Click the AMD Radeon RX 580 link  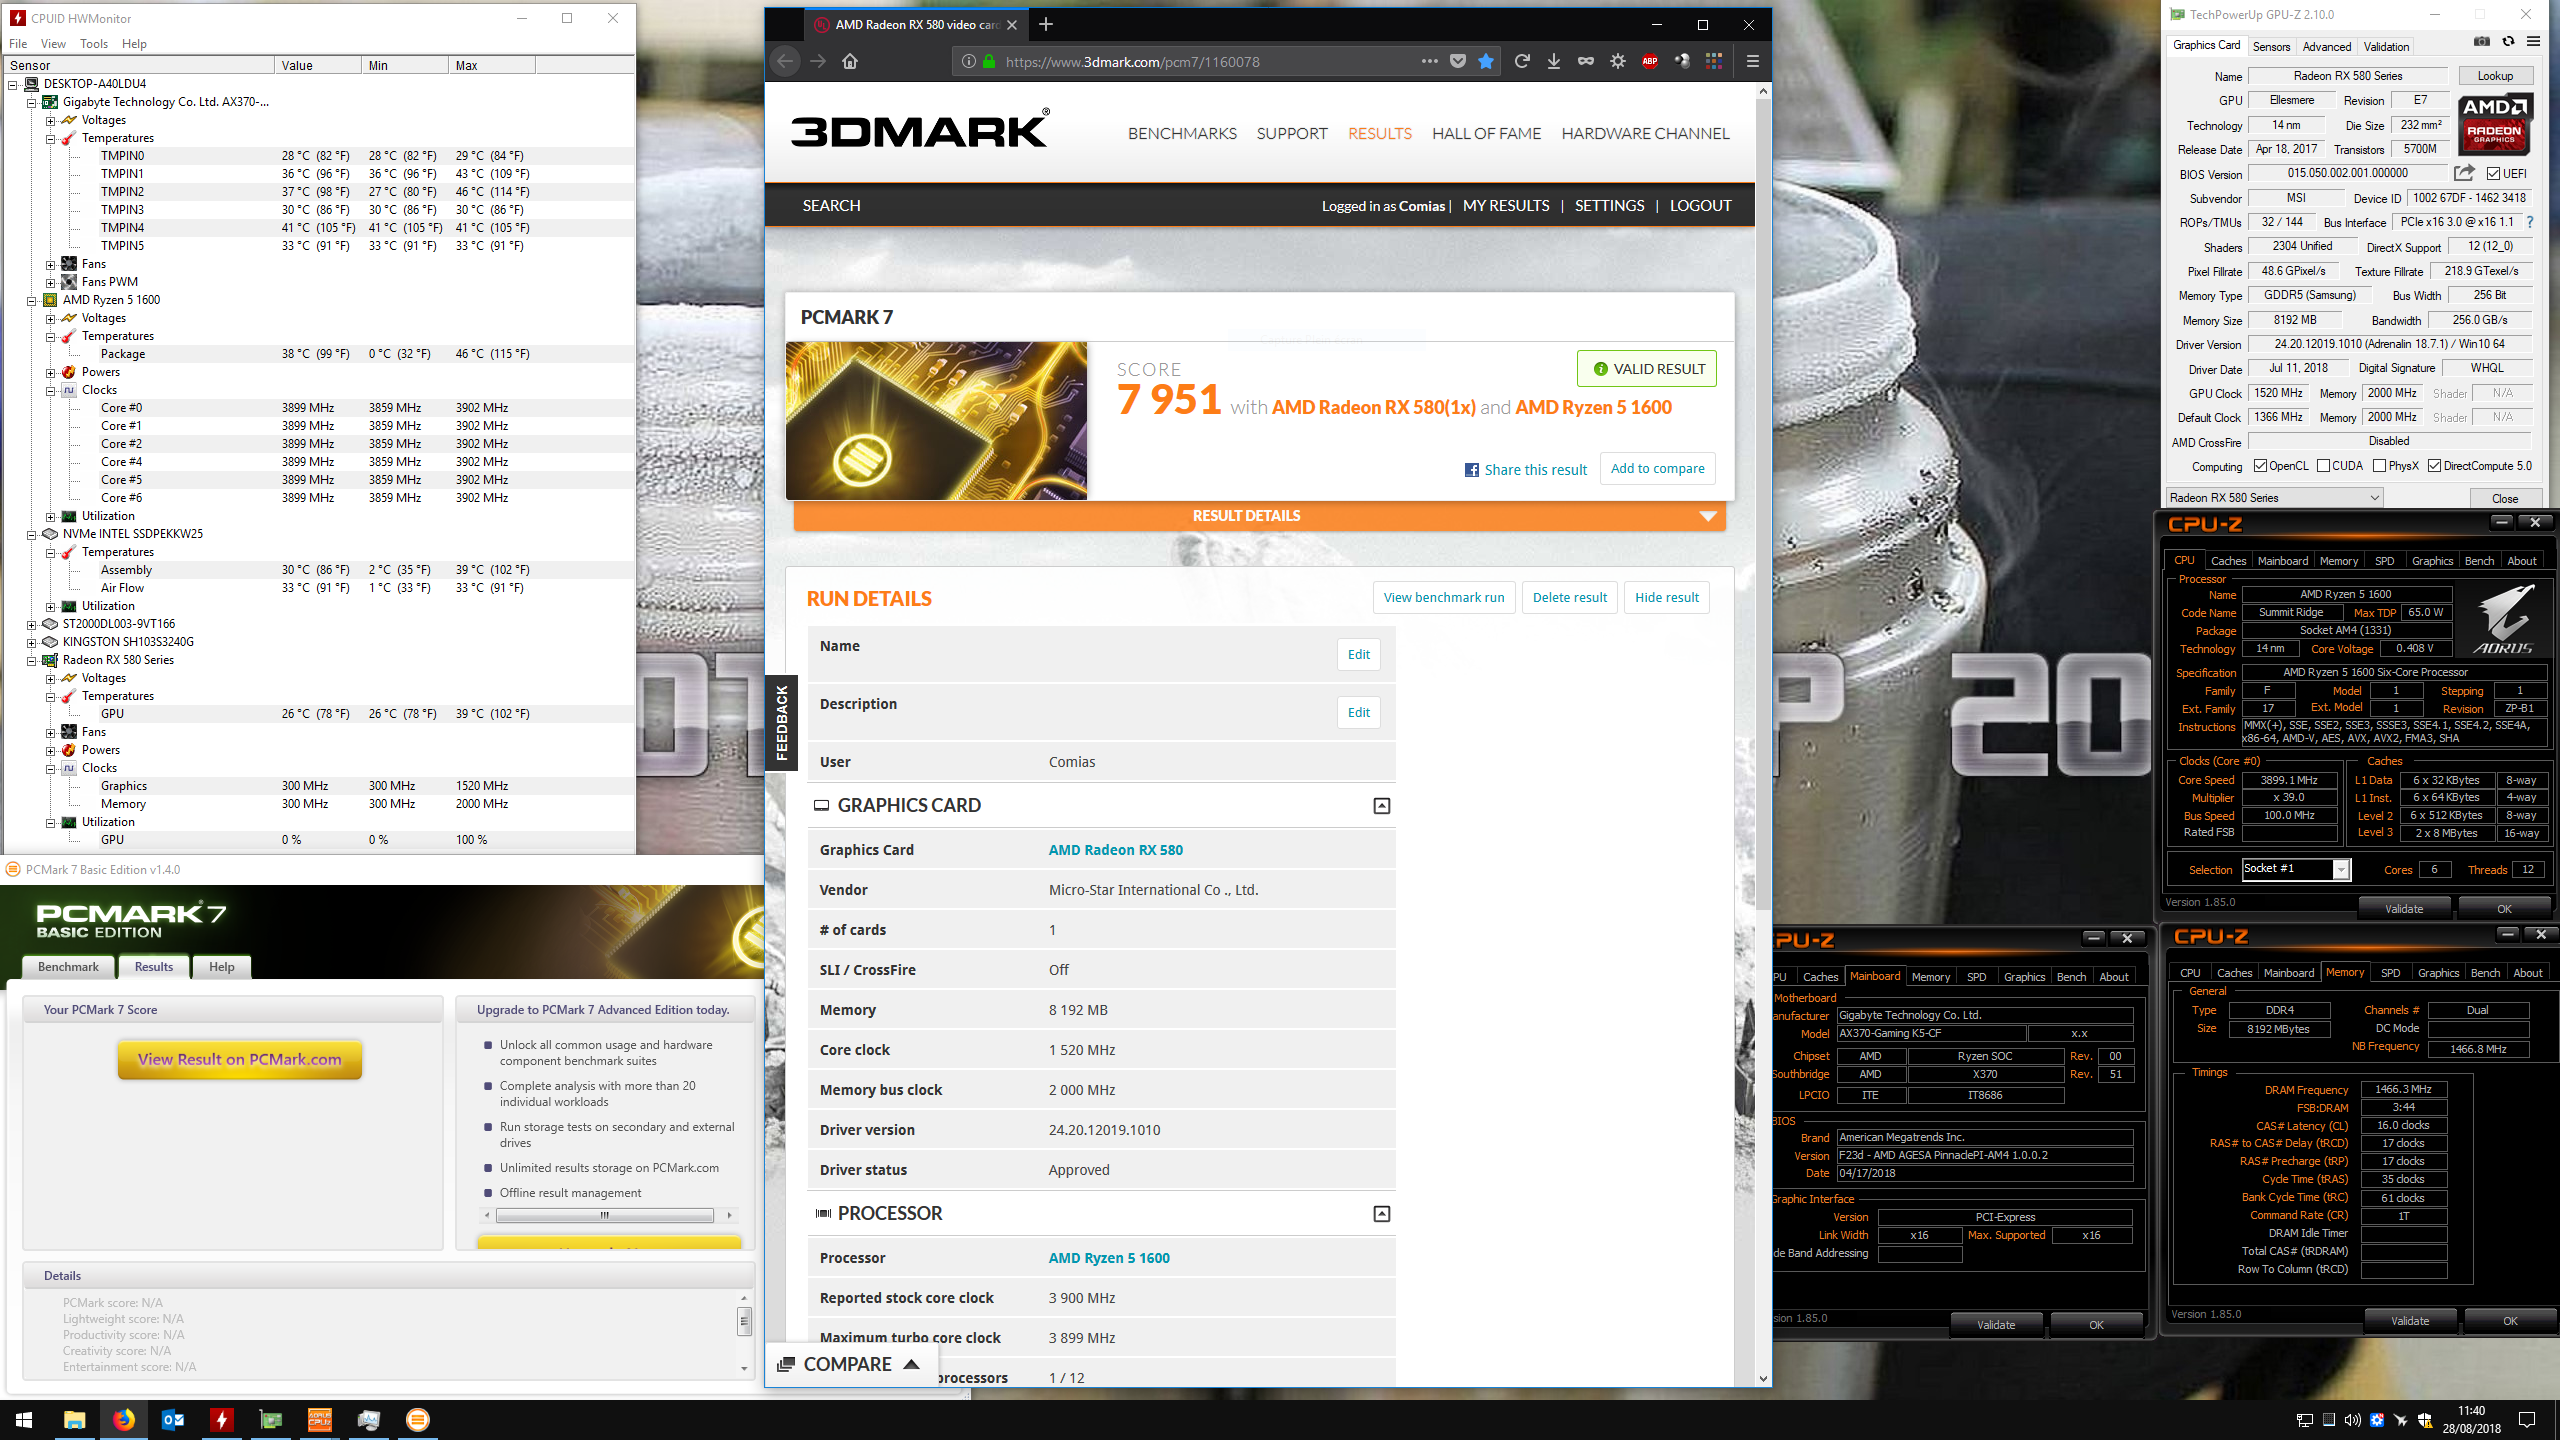click(1115, 850)
